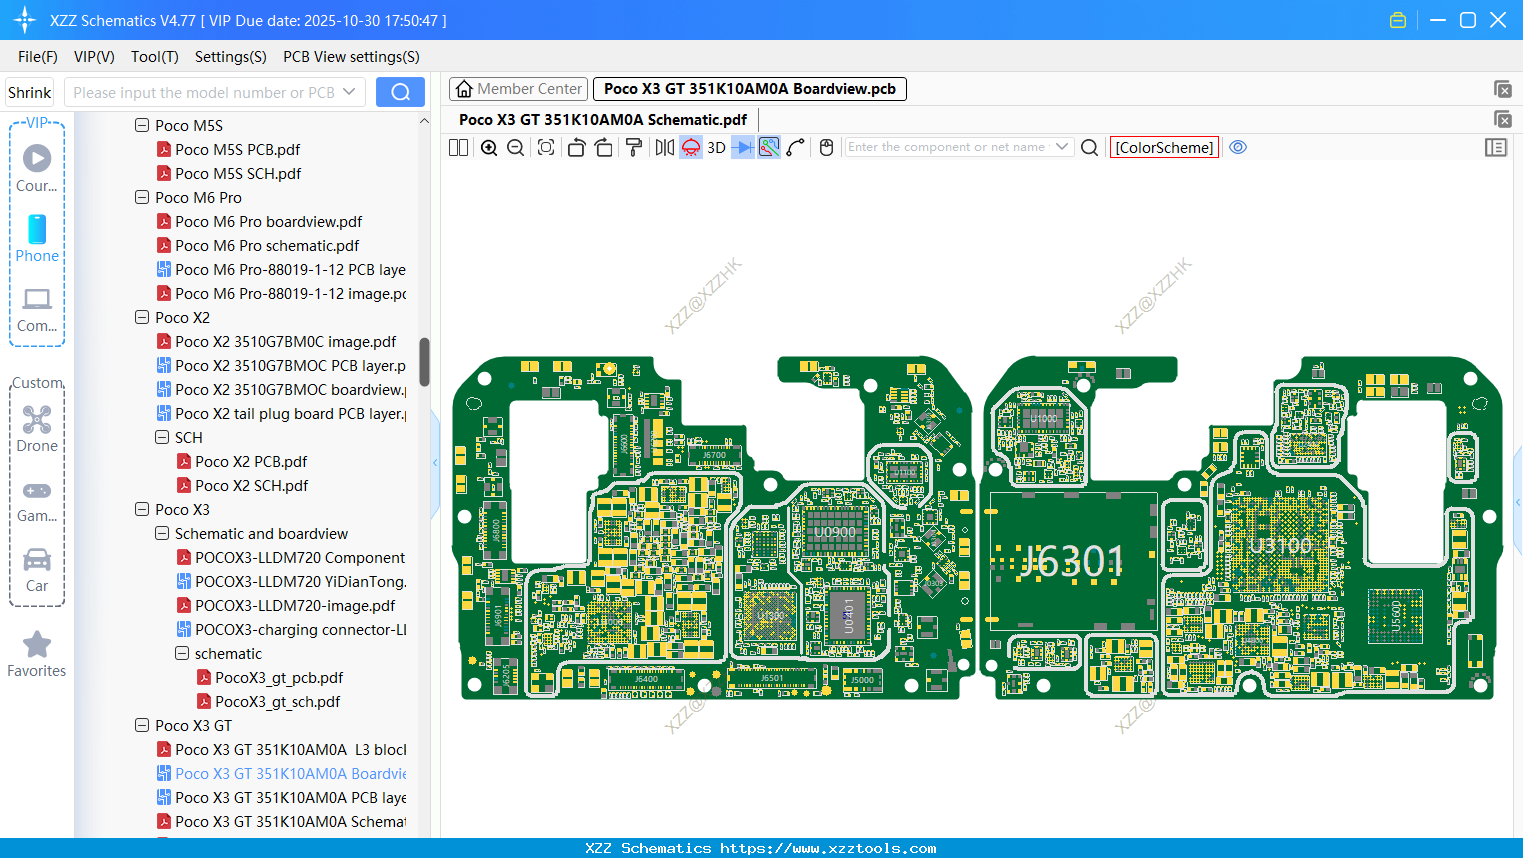Rotate the board clockwise
The width and height of the screenshot is (1523, 858).
tap(603, 147)
